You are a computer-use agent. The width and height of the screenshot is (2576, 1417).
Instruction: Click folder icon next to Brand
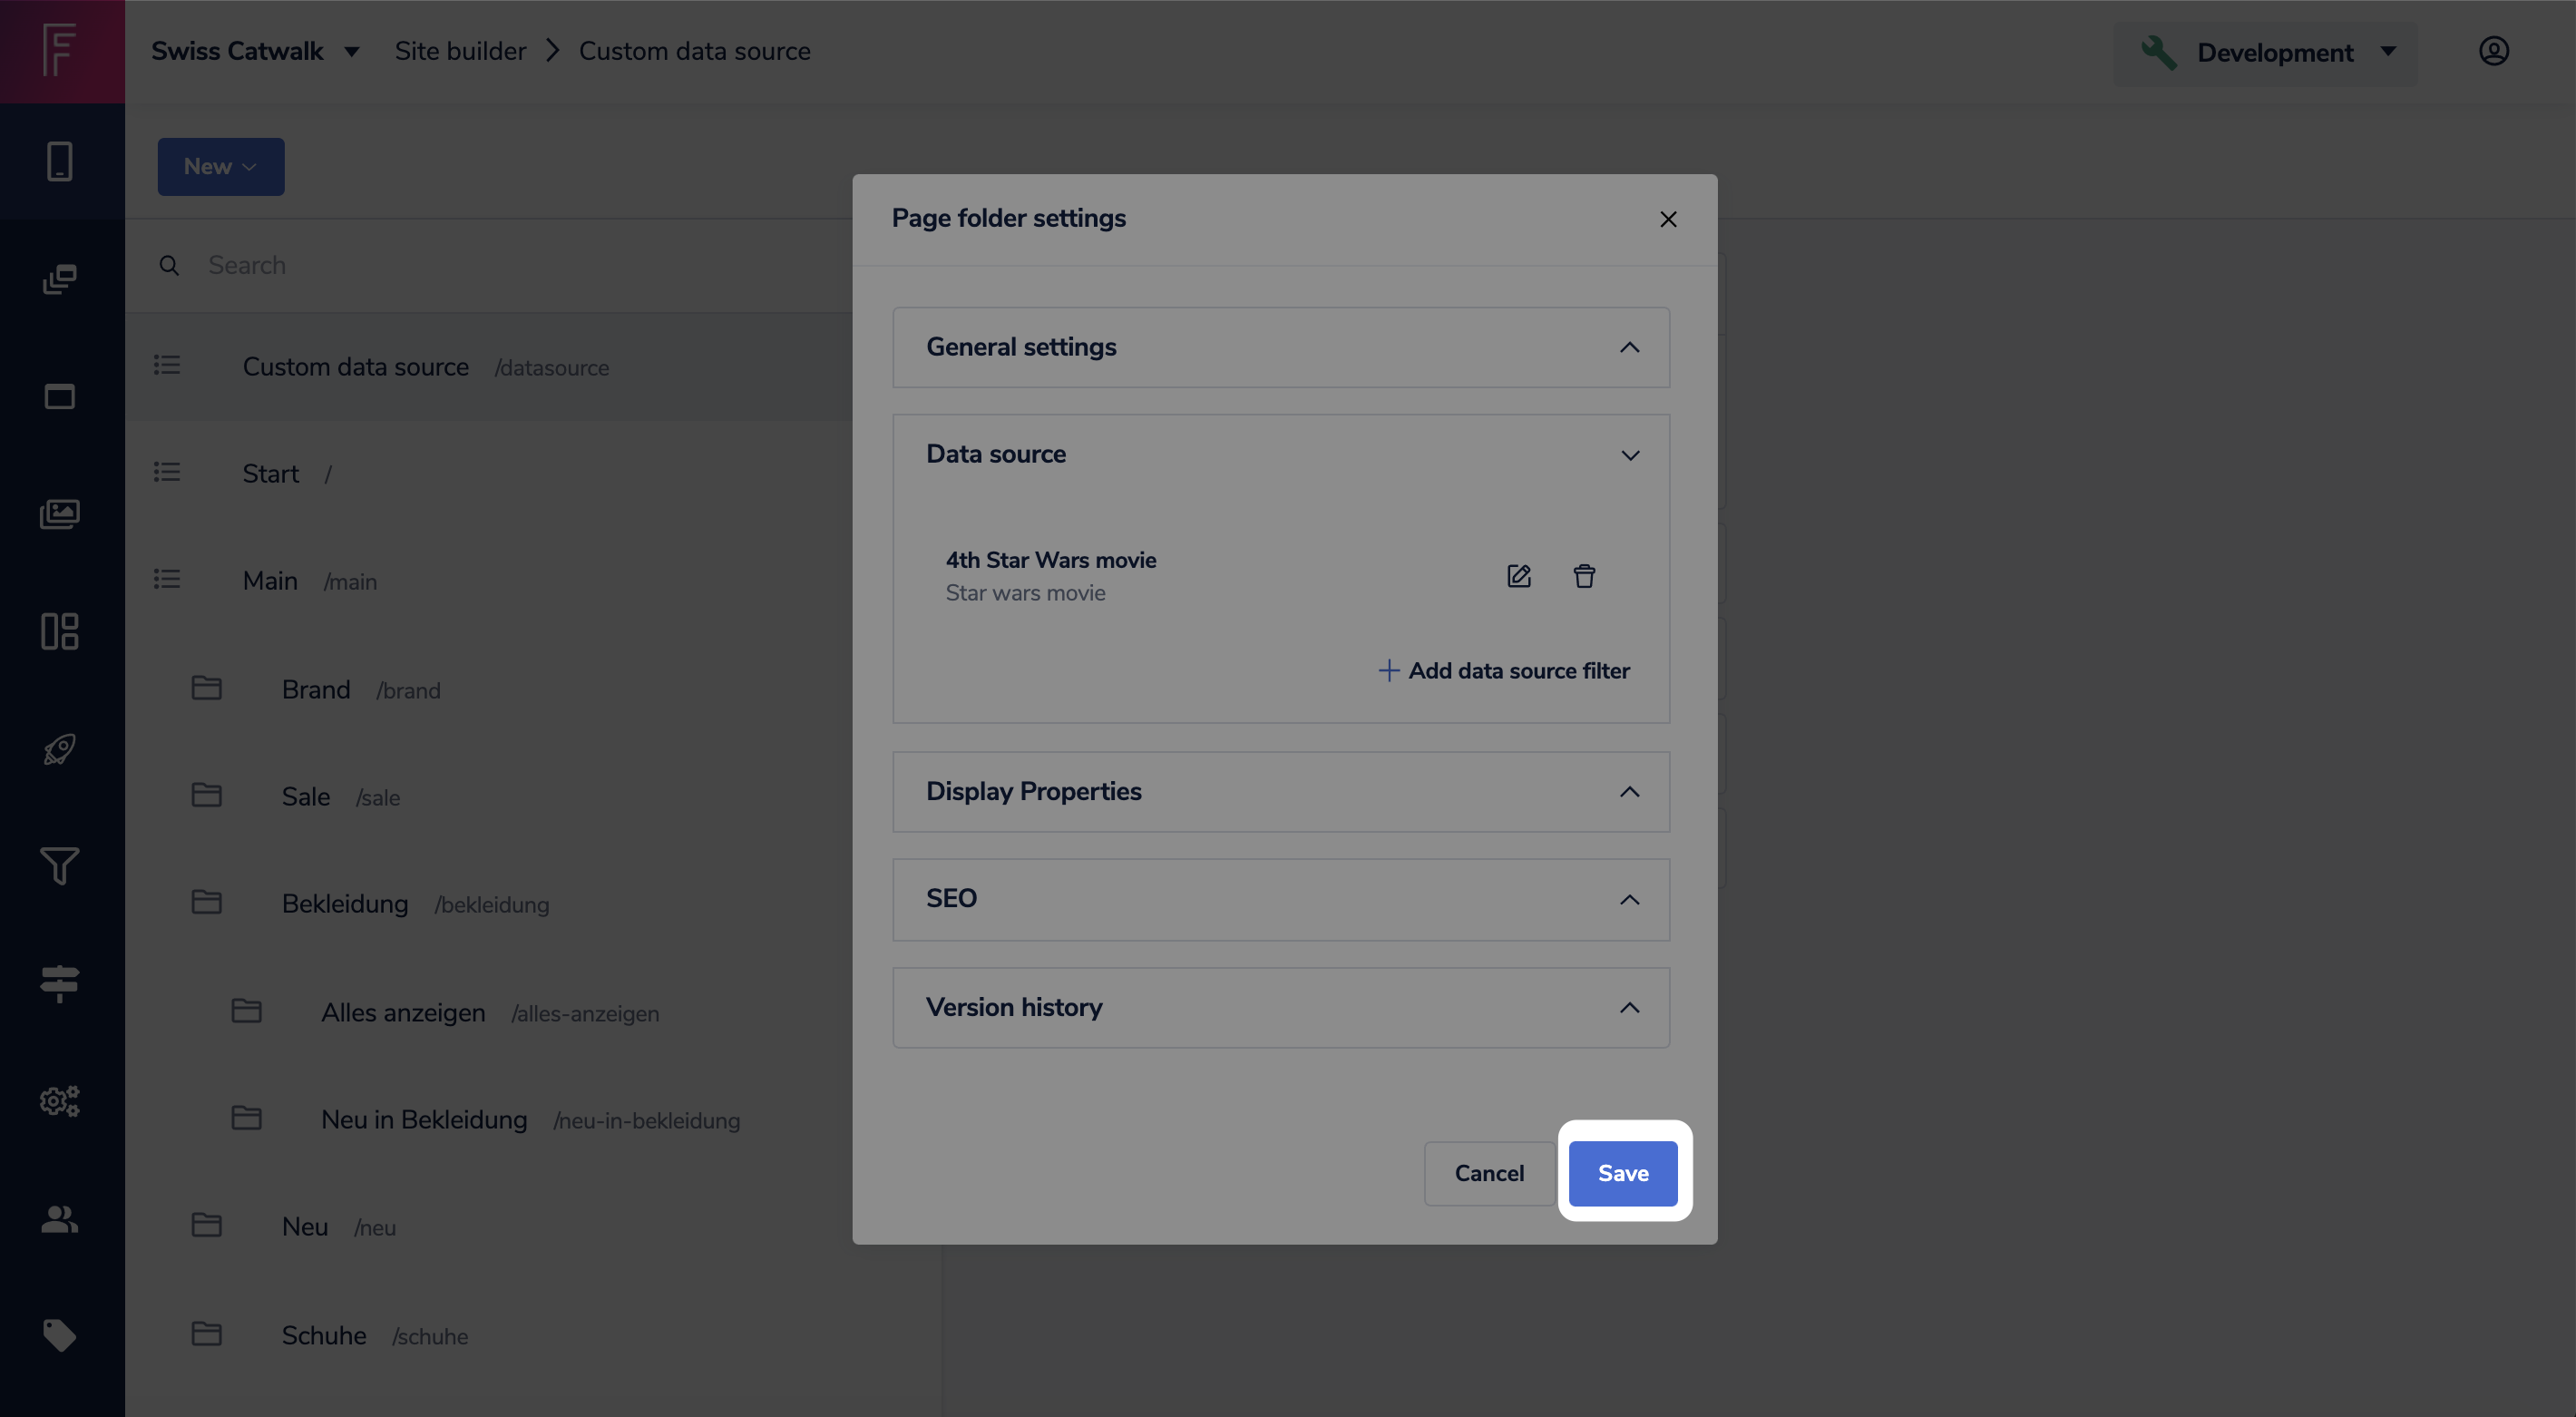207,688
